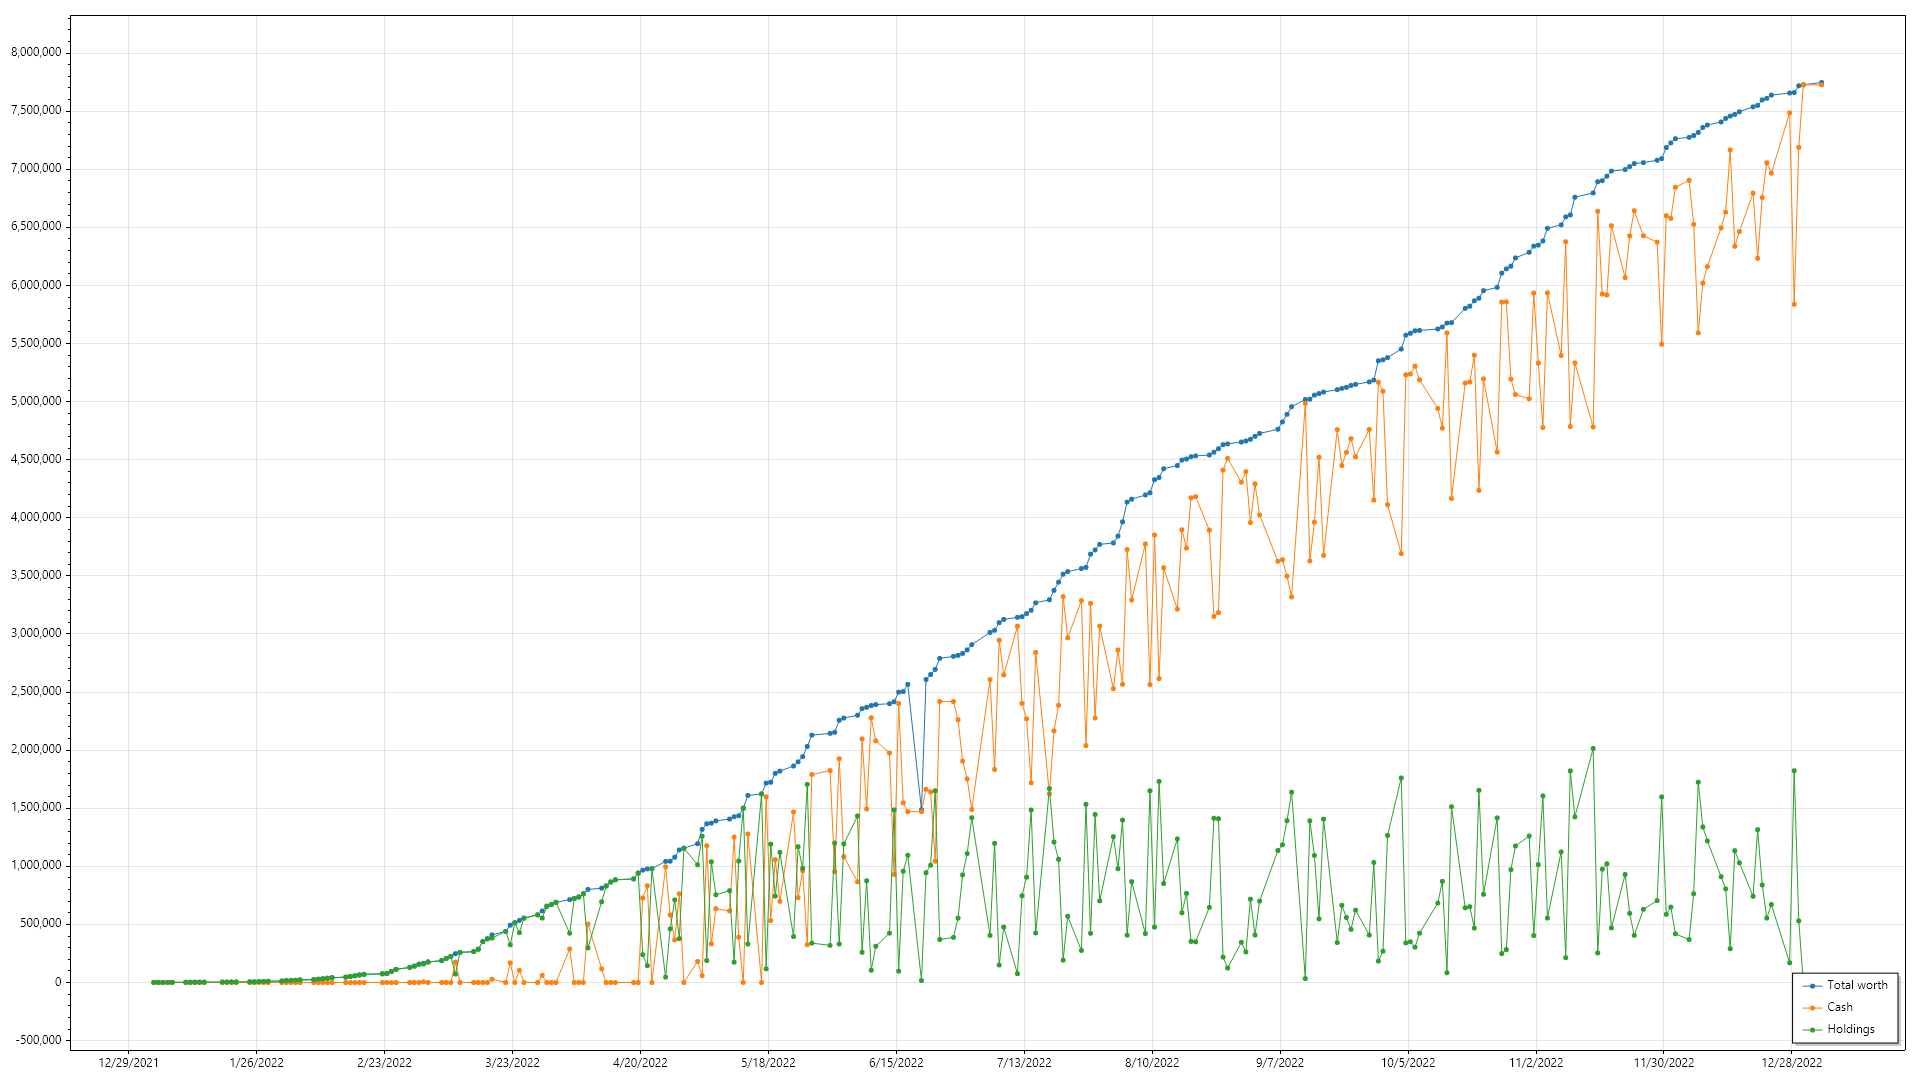Click the Cash legend label
Image resolution: width=1920 pixels, height=1080 pixels.
coord(1839,1007)
